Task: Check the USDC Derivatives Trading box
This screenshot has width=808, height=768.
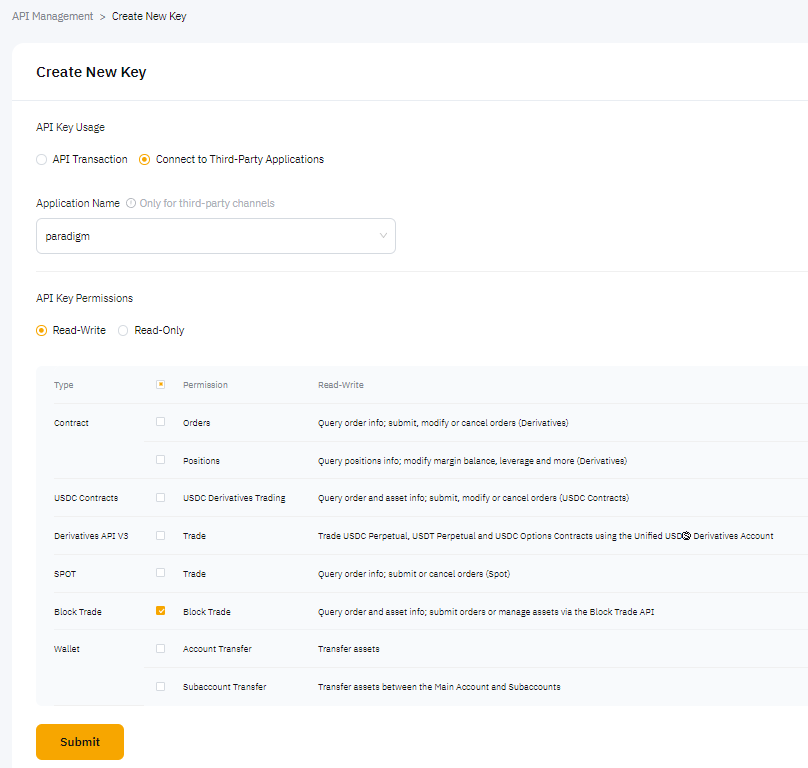Action: [160, 497]
